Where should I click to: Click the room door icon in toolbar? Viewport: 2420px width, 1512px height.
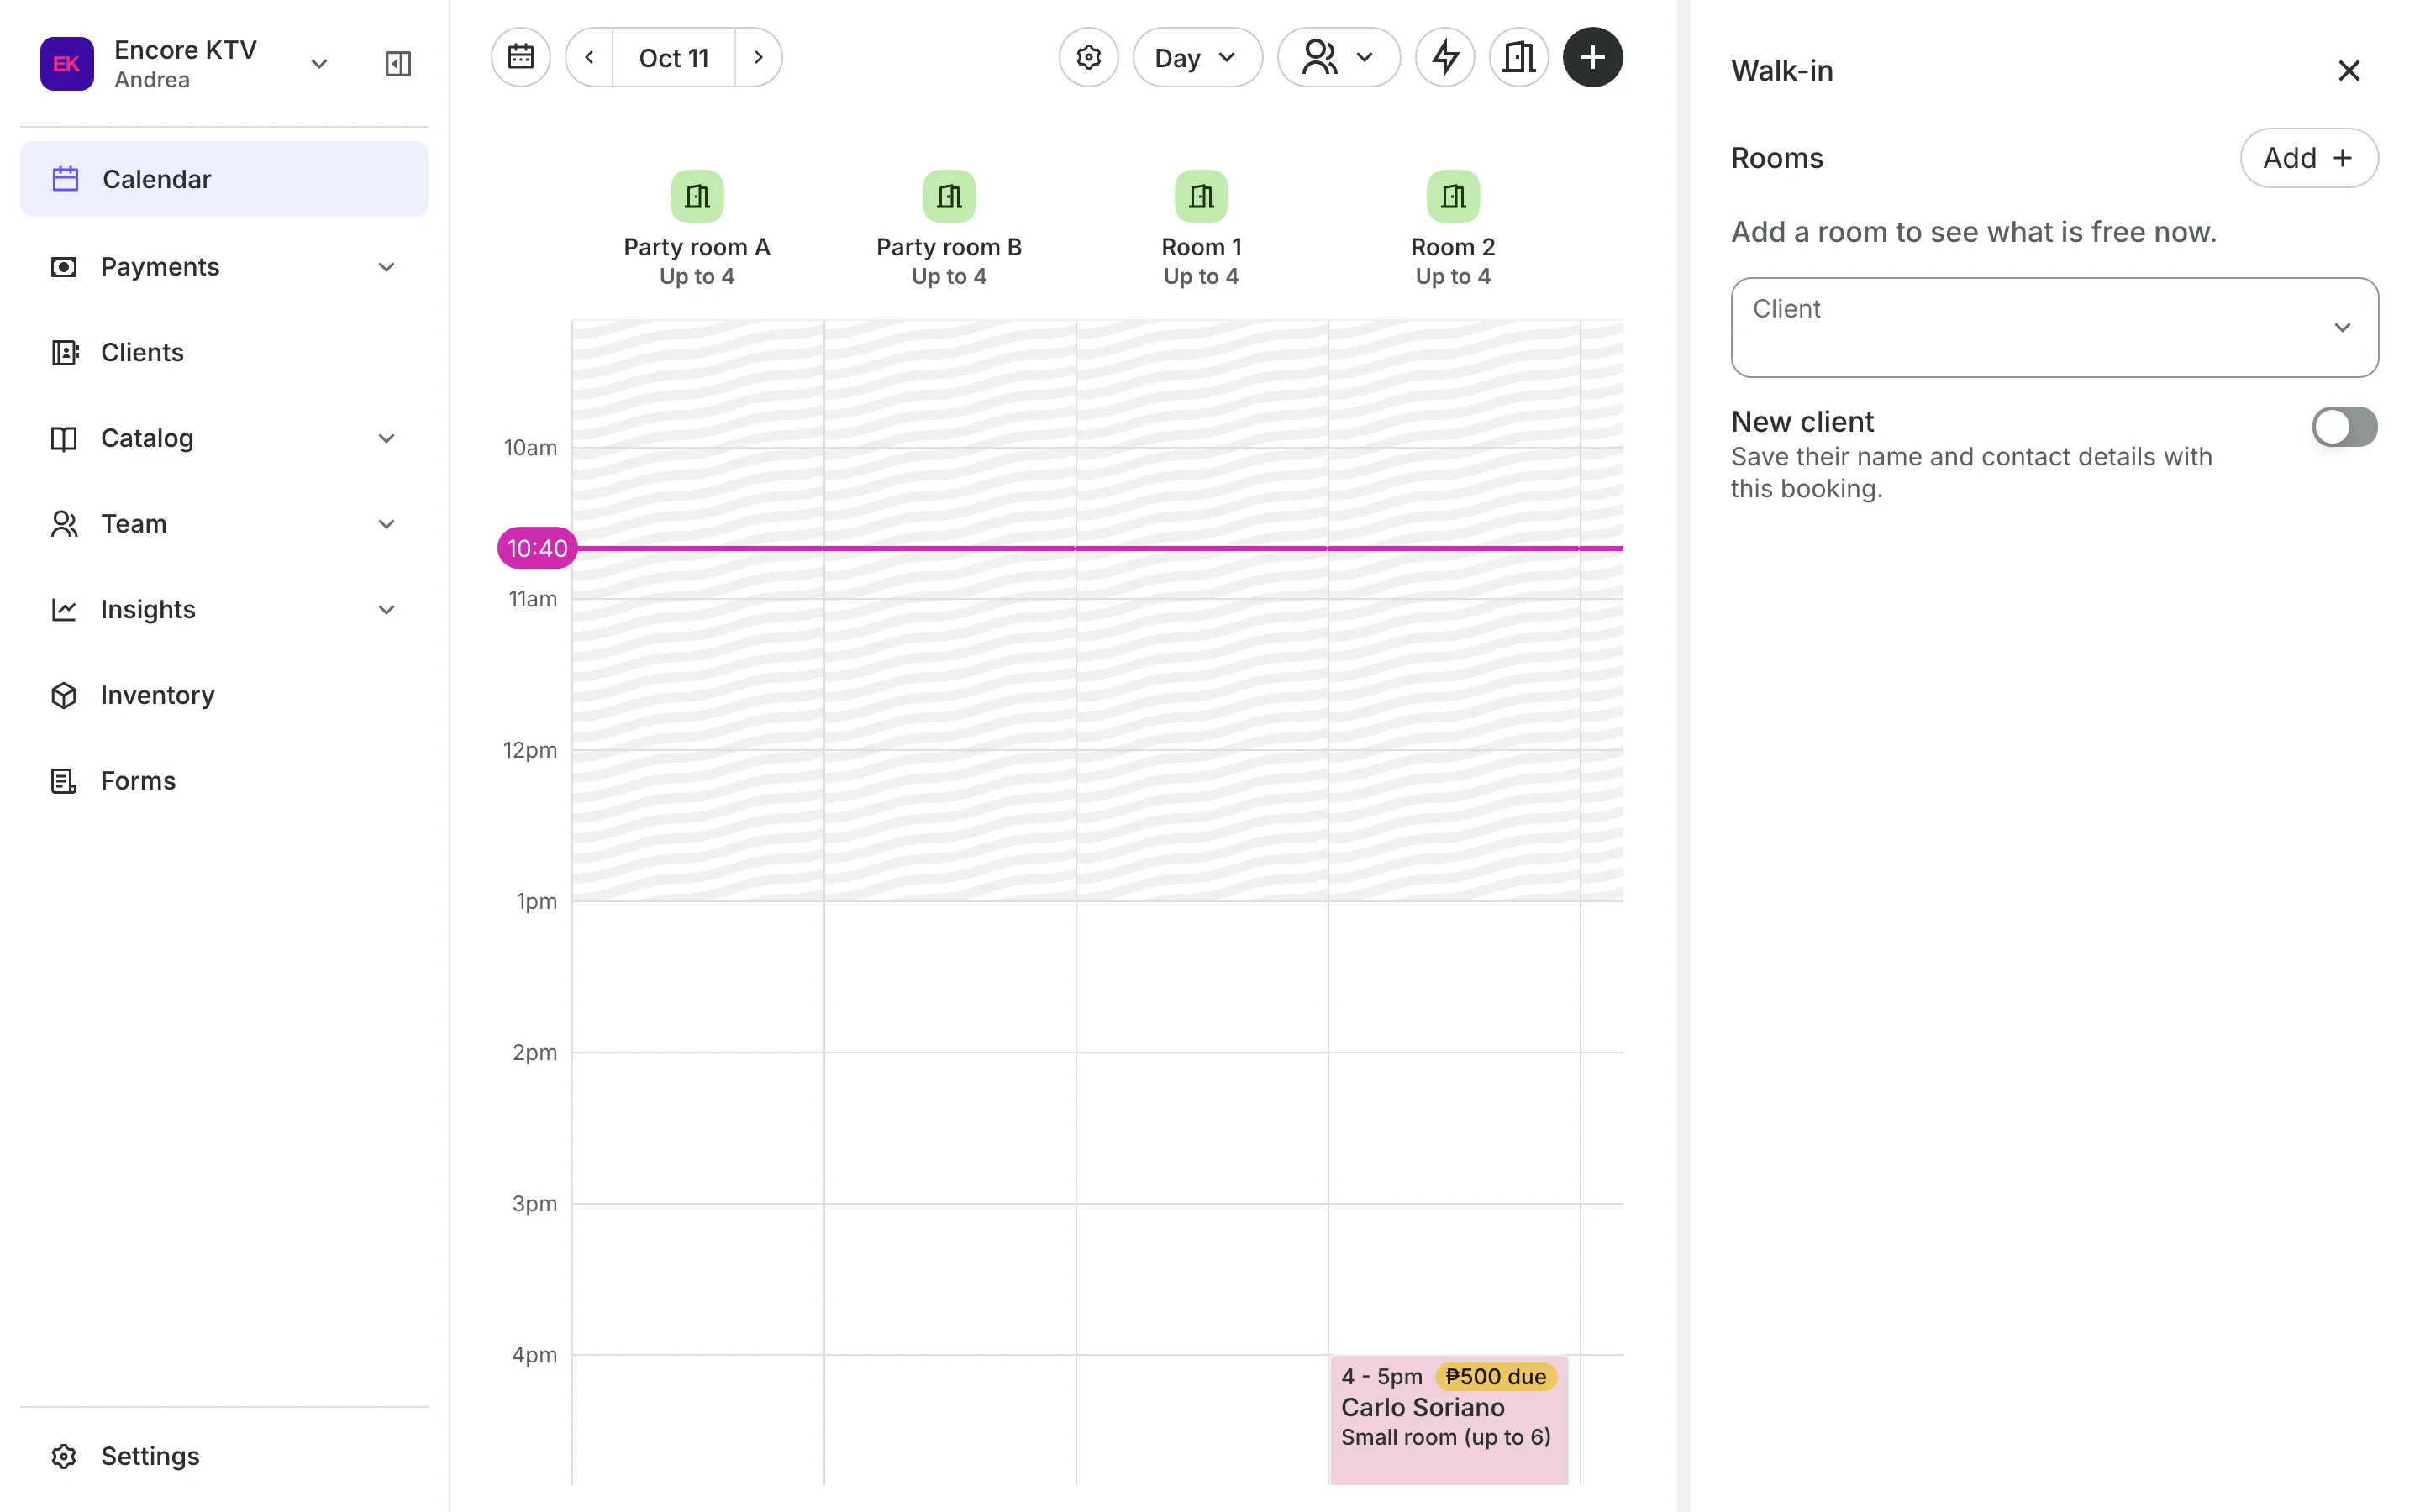1519,57
